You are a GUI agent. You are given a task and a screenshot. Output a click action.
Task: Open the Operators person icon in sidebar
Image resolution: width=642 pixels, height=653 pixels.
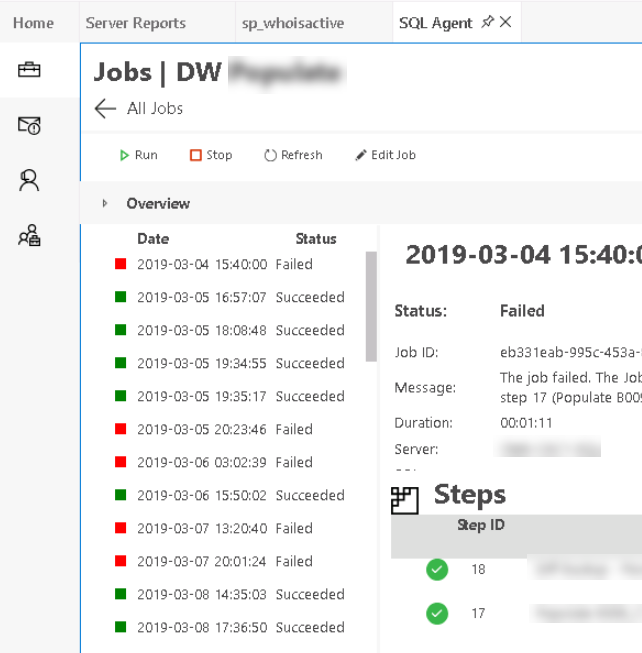pyautogui.click(x=29, y=180)
